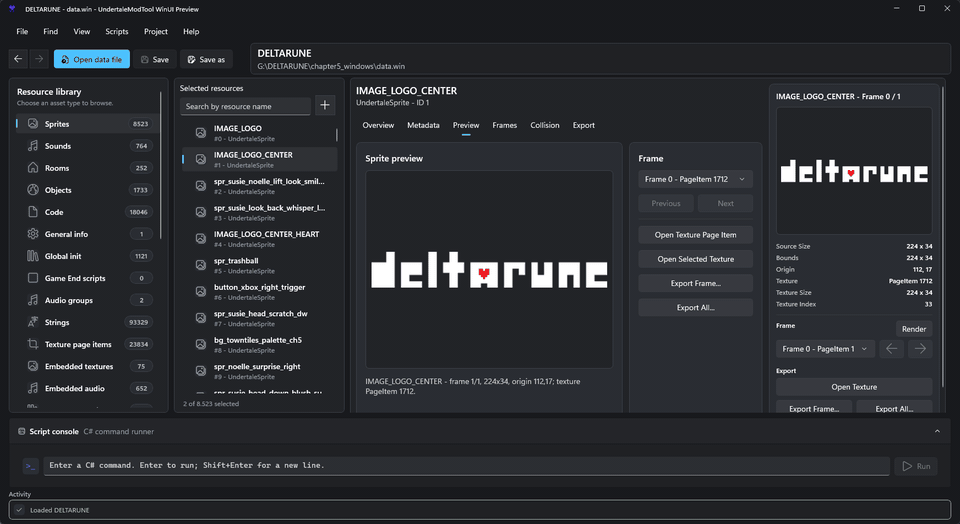This screenshot has height=524, width=960.
Task: Click the Audio groups icon
Action: [33, 300]
